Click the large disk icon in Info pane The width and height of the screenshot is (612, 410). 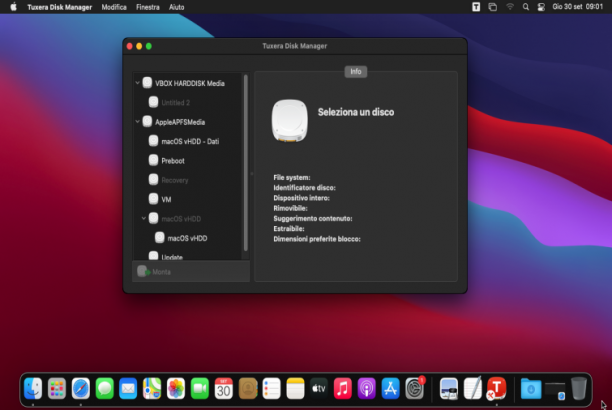coord(290,120)
